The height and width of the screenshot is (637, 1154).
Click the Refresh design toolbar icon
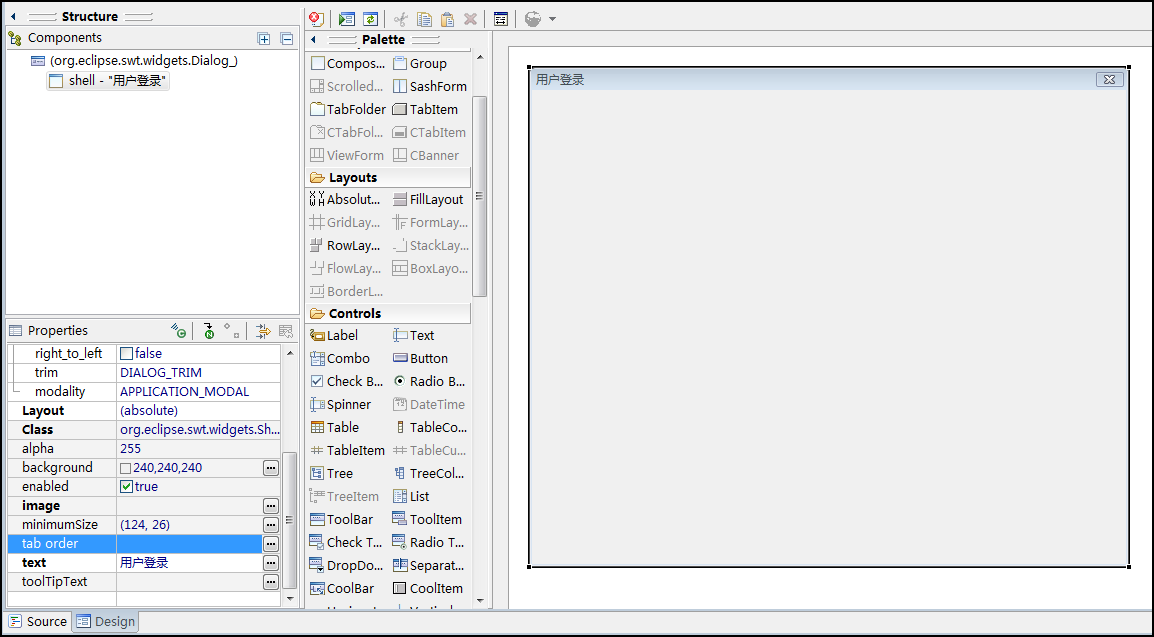point(371,19)
